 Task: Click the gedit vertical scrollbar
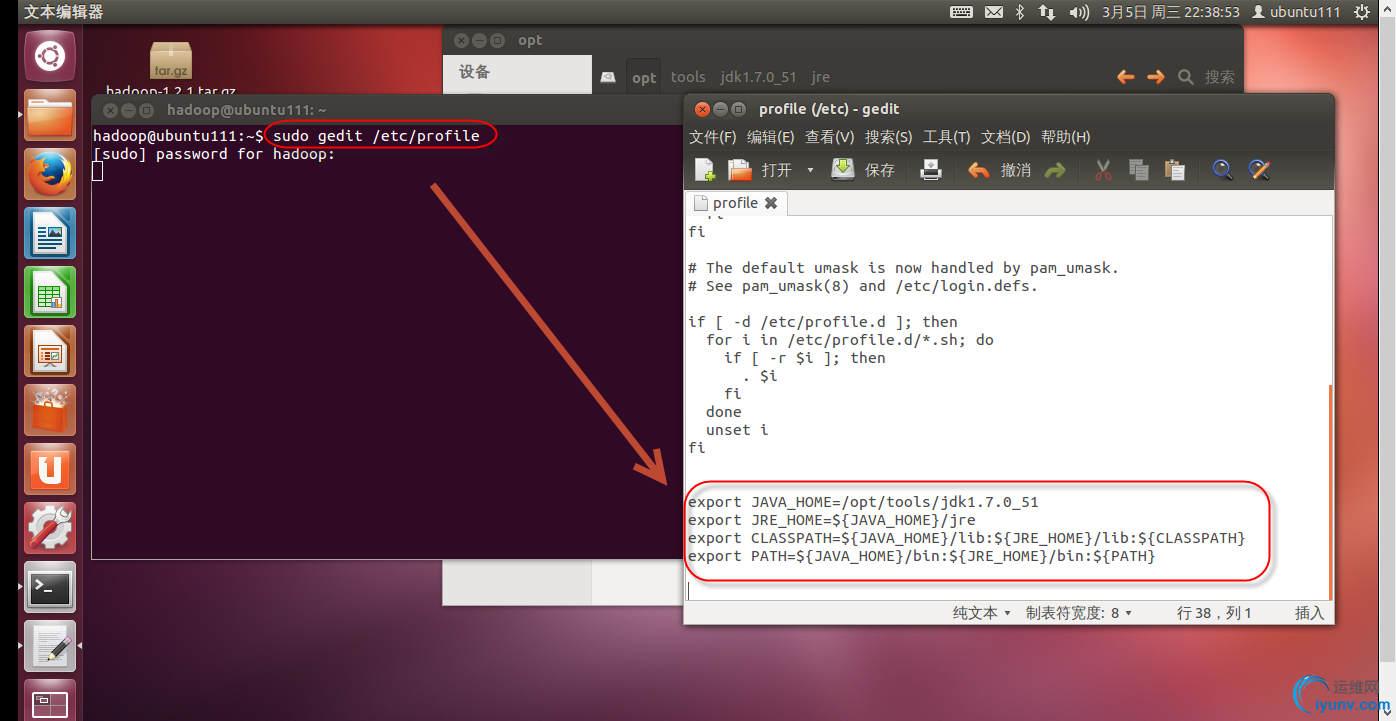point(1329,490)
